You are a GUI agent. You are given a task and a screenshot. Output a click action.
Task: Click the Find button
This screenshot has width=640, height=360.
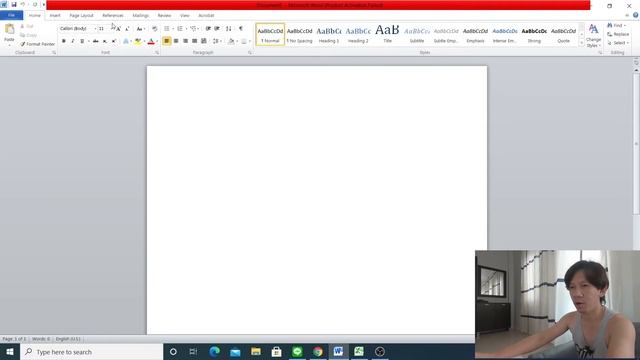[x=617, y=26]
